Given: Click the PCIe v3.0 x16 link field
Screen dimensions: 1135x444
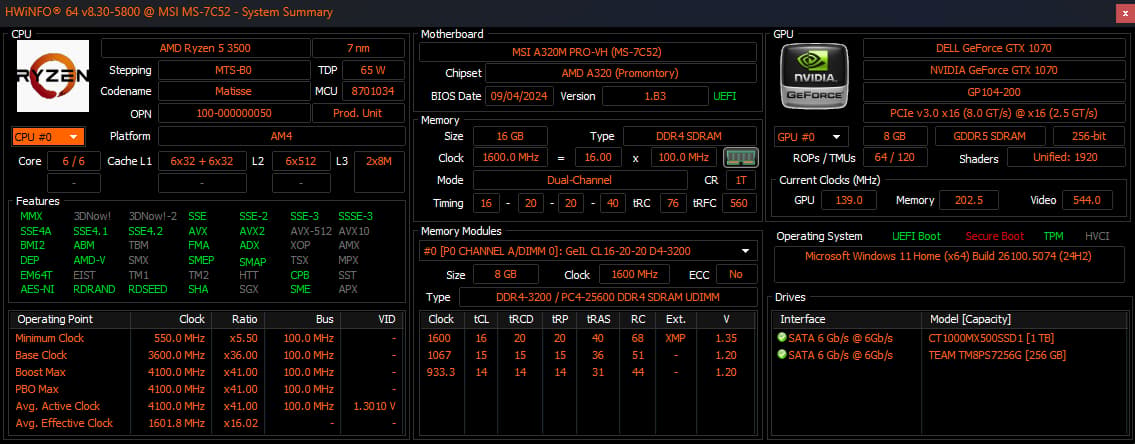Looking at the screenshot, I should [x=993, y=114].
